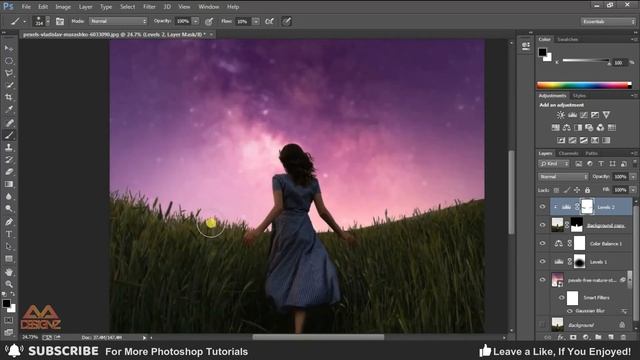Select the Blur tool
Image resolution: width=640 pixels, height=360 pixels.
click(x=9, y=196)
